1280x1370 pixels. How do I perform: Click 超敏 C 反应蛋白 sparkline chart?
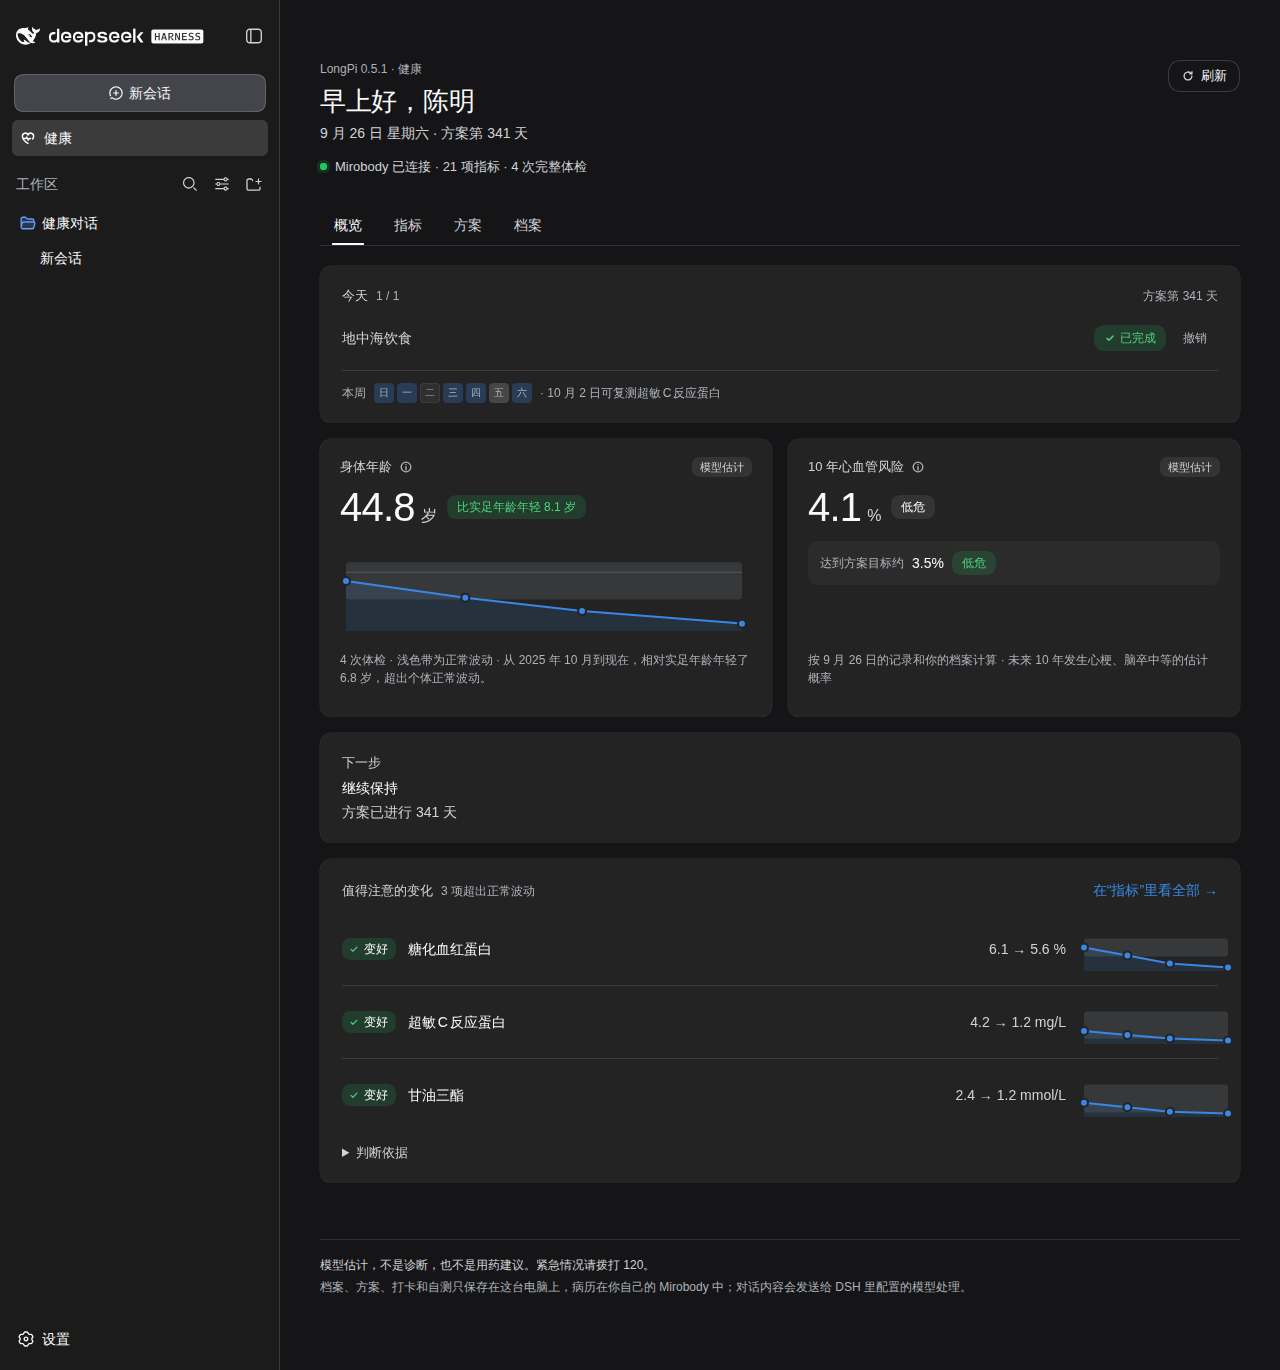tap(1156, 1028)
